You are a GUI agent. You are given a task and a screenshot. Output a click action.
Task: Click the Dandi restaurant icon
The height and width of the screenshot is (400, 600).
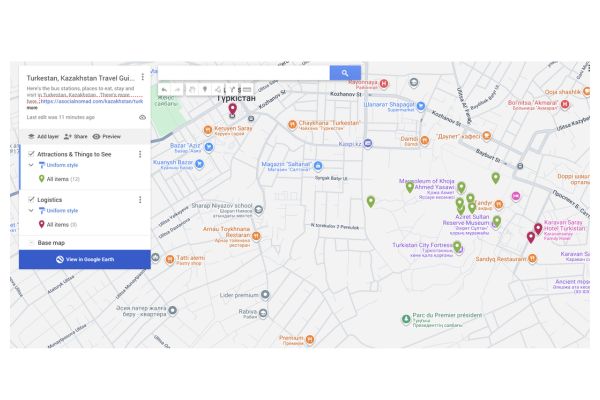424,140
